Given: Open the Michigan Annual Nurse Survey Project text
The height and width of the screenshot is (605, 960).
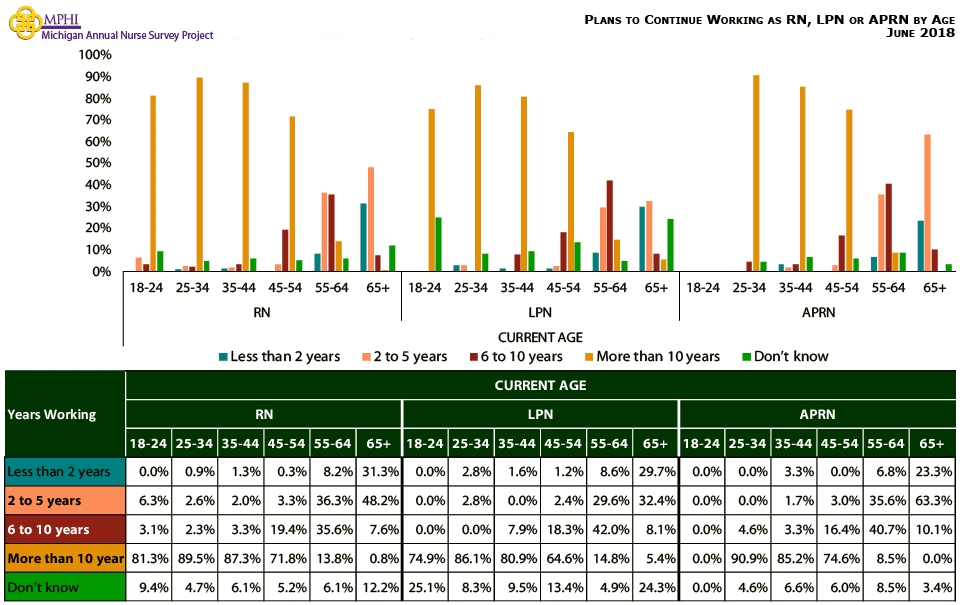Looking at the screenshot, I should tap(128, 35).
